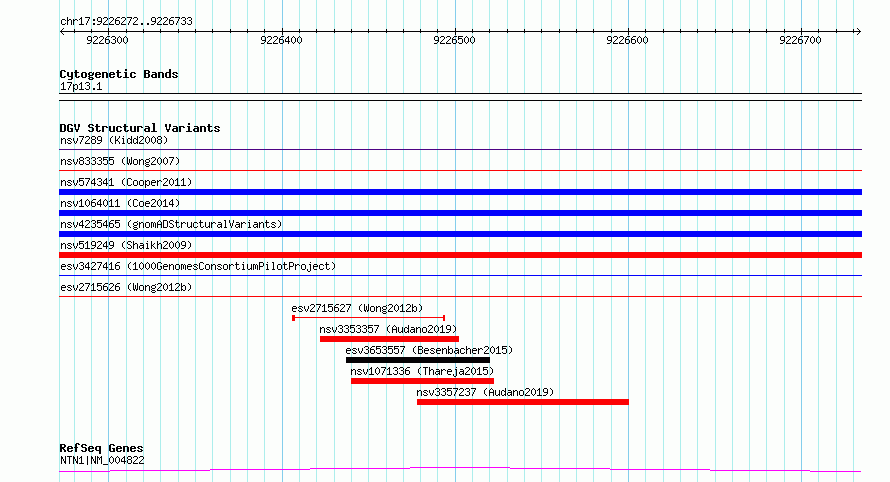Click the red bar under nsv1071336
The image size is (890, 482).
point(422,381)
